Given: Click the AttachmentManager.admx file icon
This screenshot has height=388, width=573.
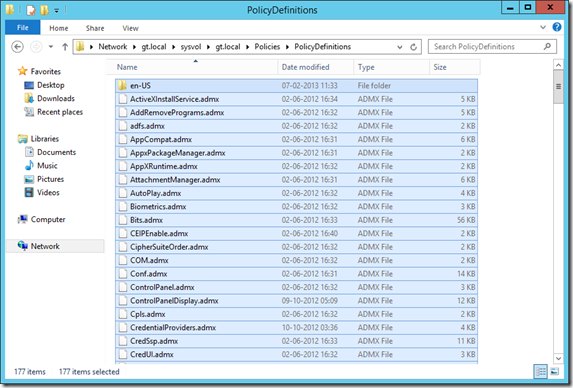Looking at the screenshot, I should 122,180.
